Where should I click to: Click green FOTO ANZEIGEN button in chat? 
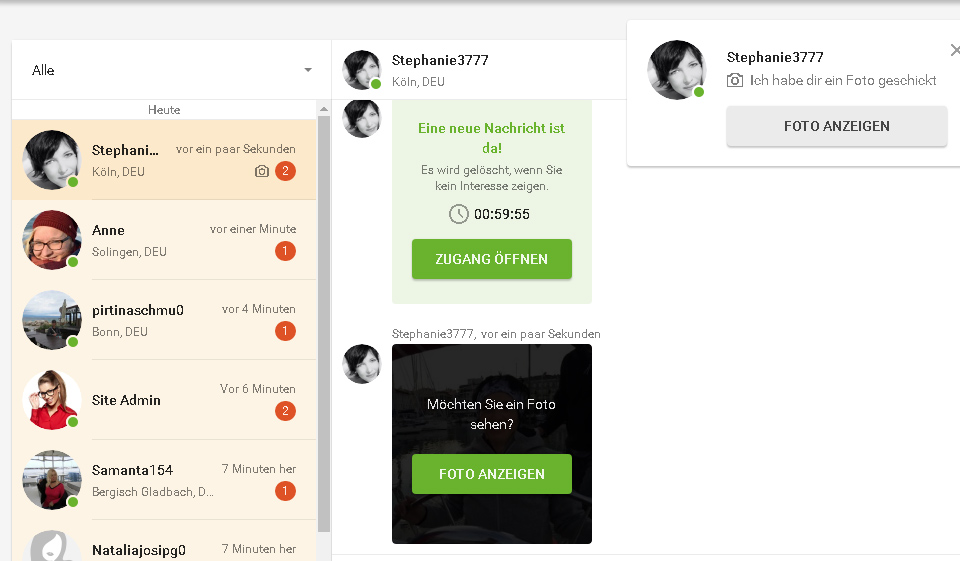click(491, 474)
